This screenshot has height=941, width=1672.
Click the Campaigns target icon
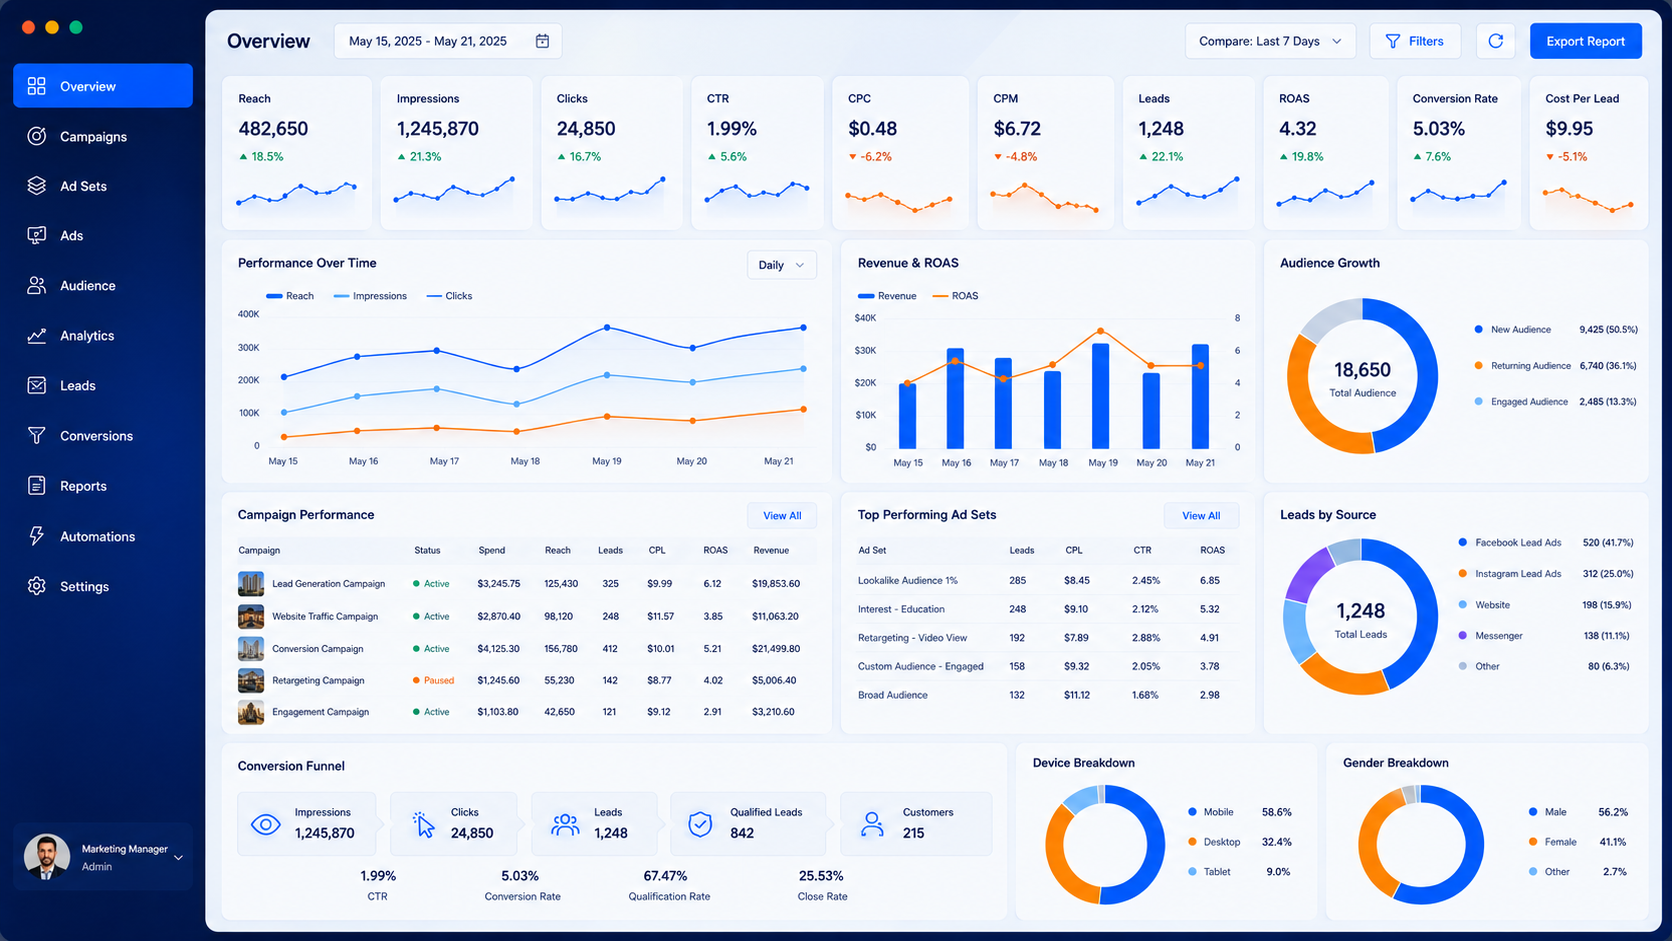pos(37,136)
